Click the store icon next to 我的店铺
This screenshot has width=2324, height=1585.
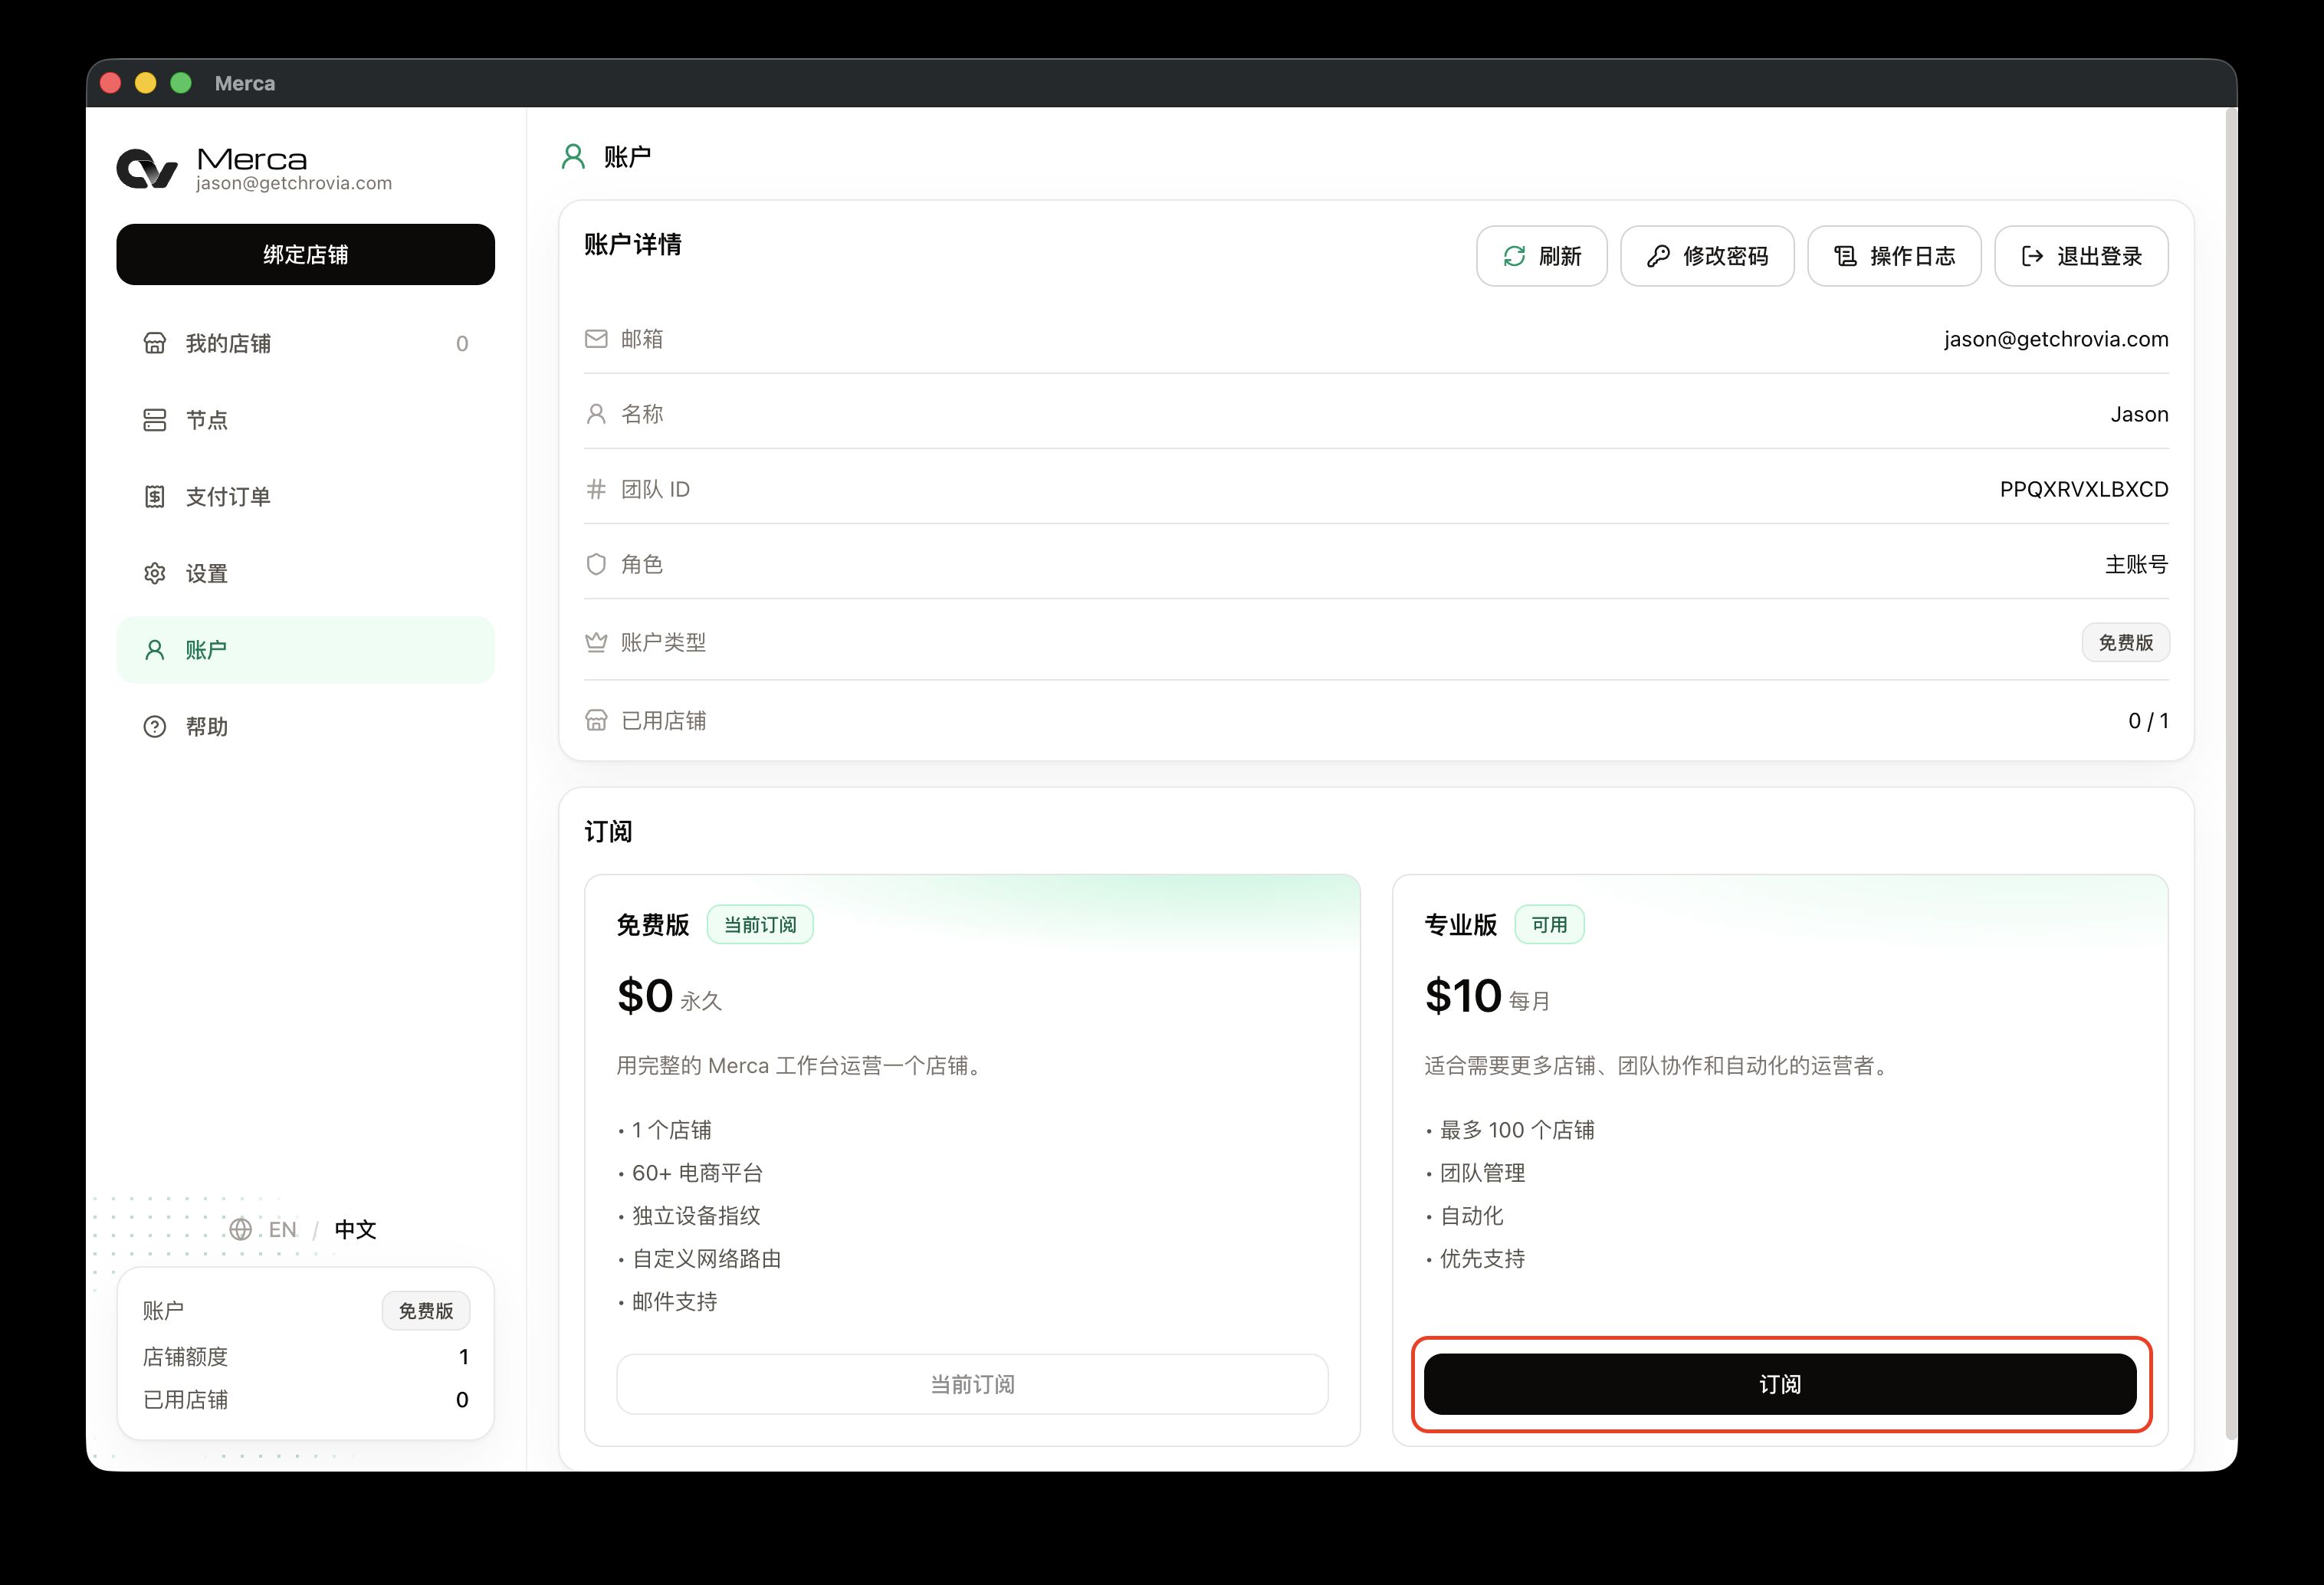pos(154,343)
